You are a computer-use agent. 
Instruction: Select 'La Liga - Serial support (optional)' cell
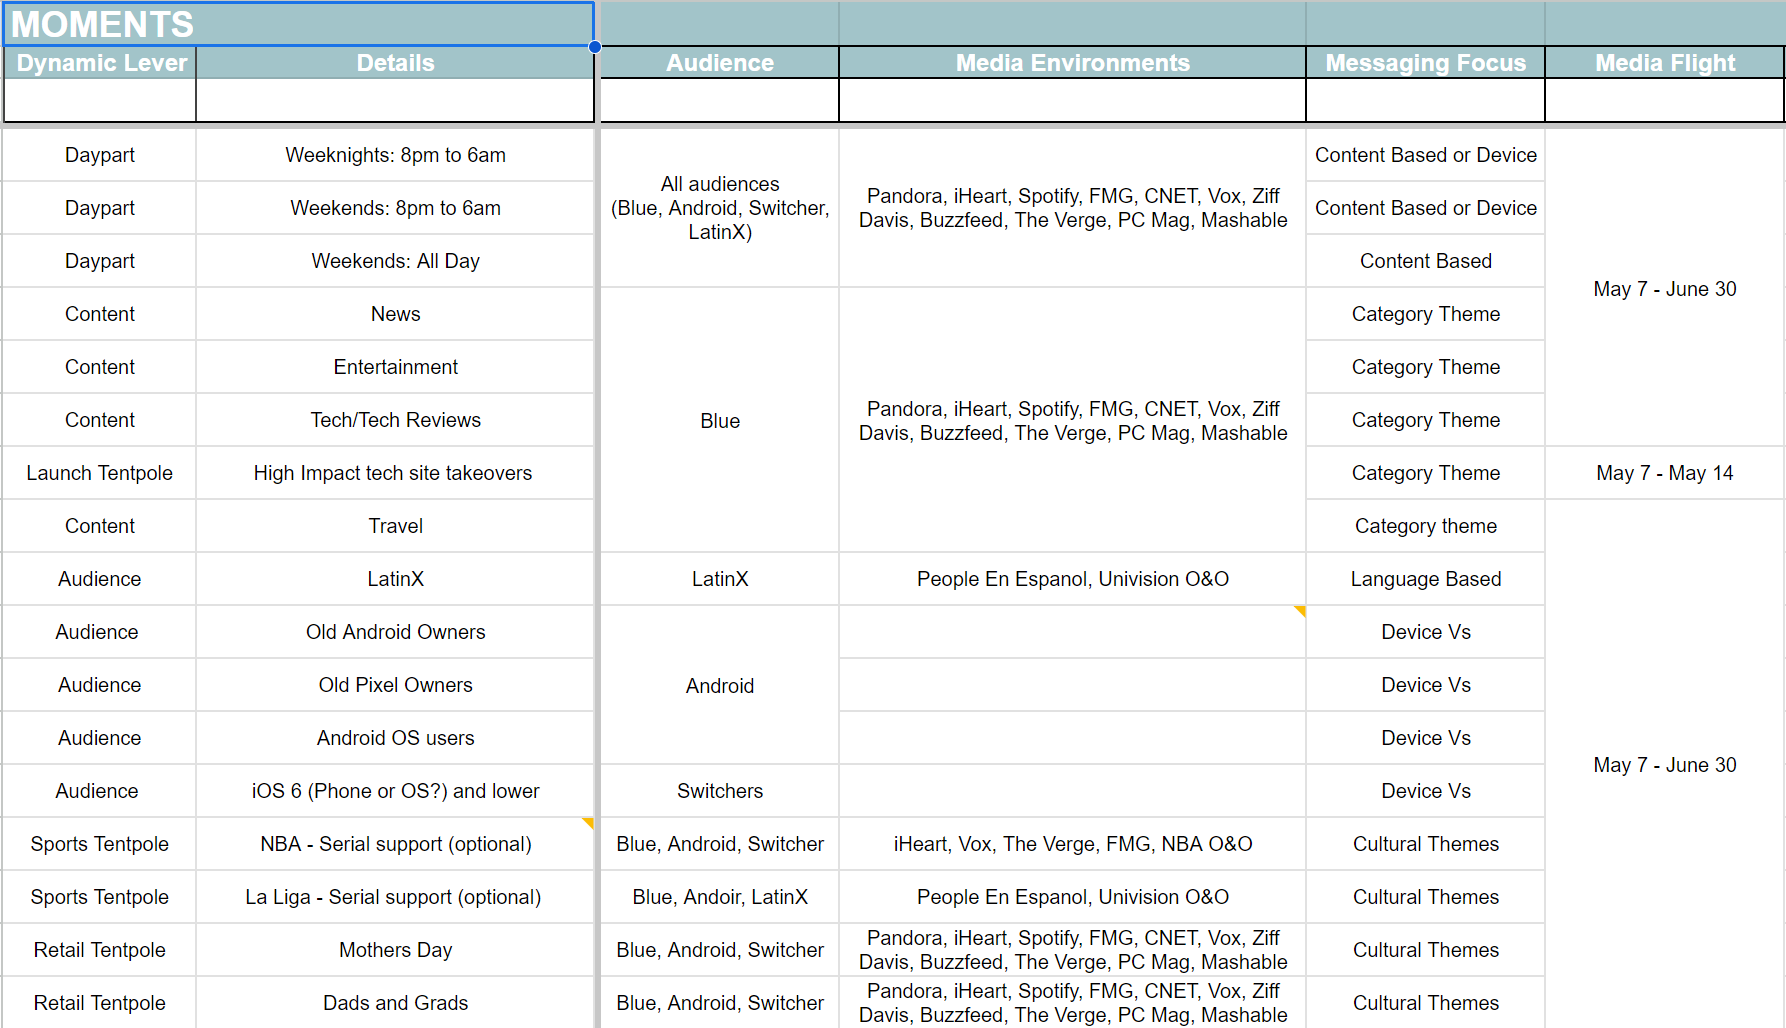point(395,897)
